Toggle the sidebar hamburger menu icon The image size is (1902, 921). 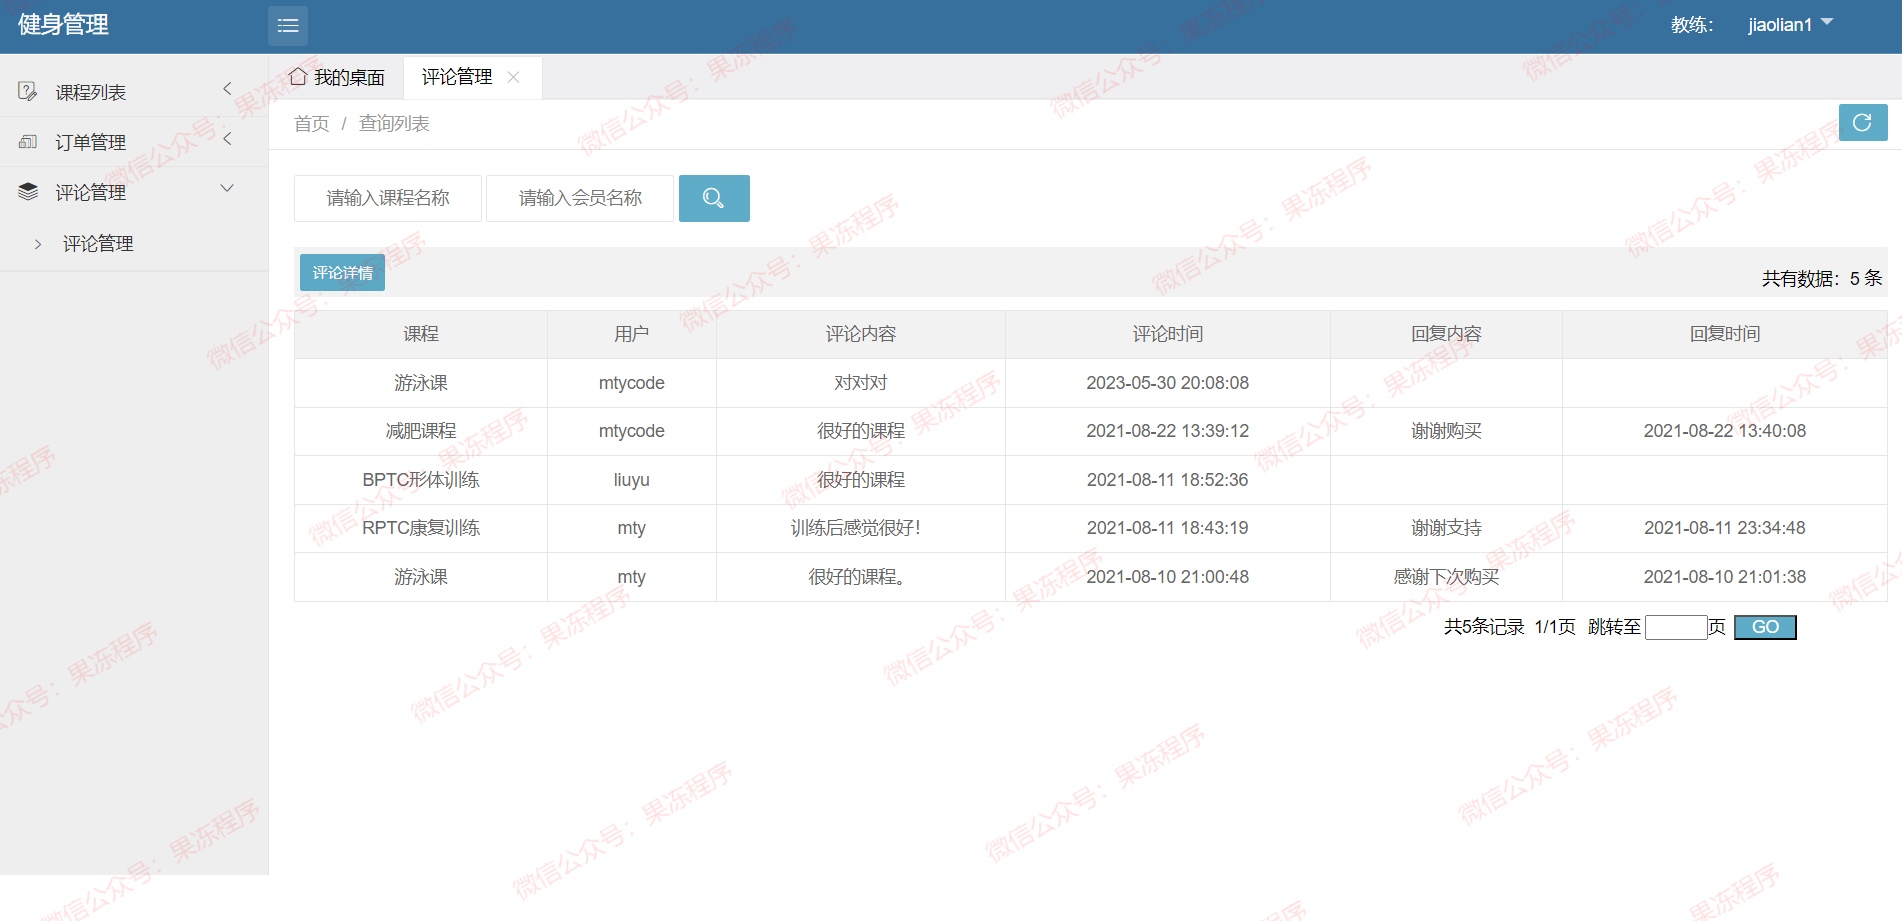(288, 26)
